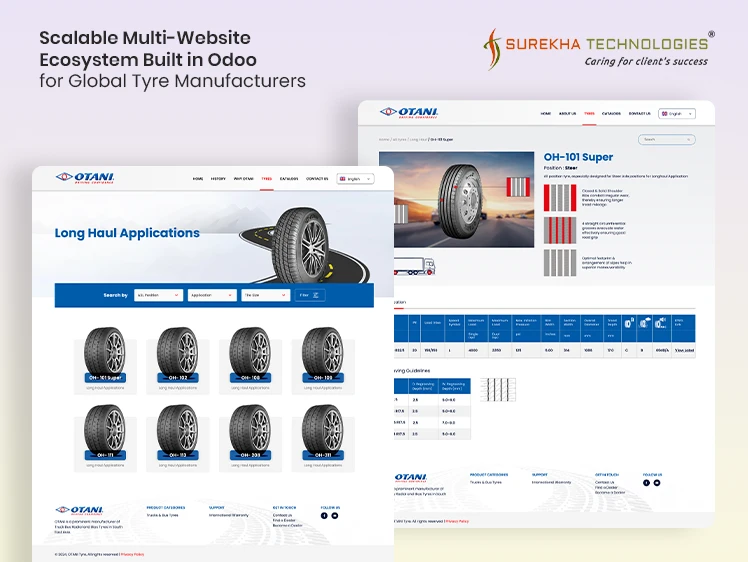Click the Search field on the OH-101 Super page
Screen dimensions: 748x562
click(666, 140)
